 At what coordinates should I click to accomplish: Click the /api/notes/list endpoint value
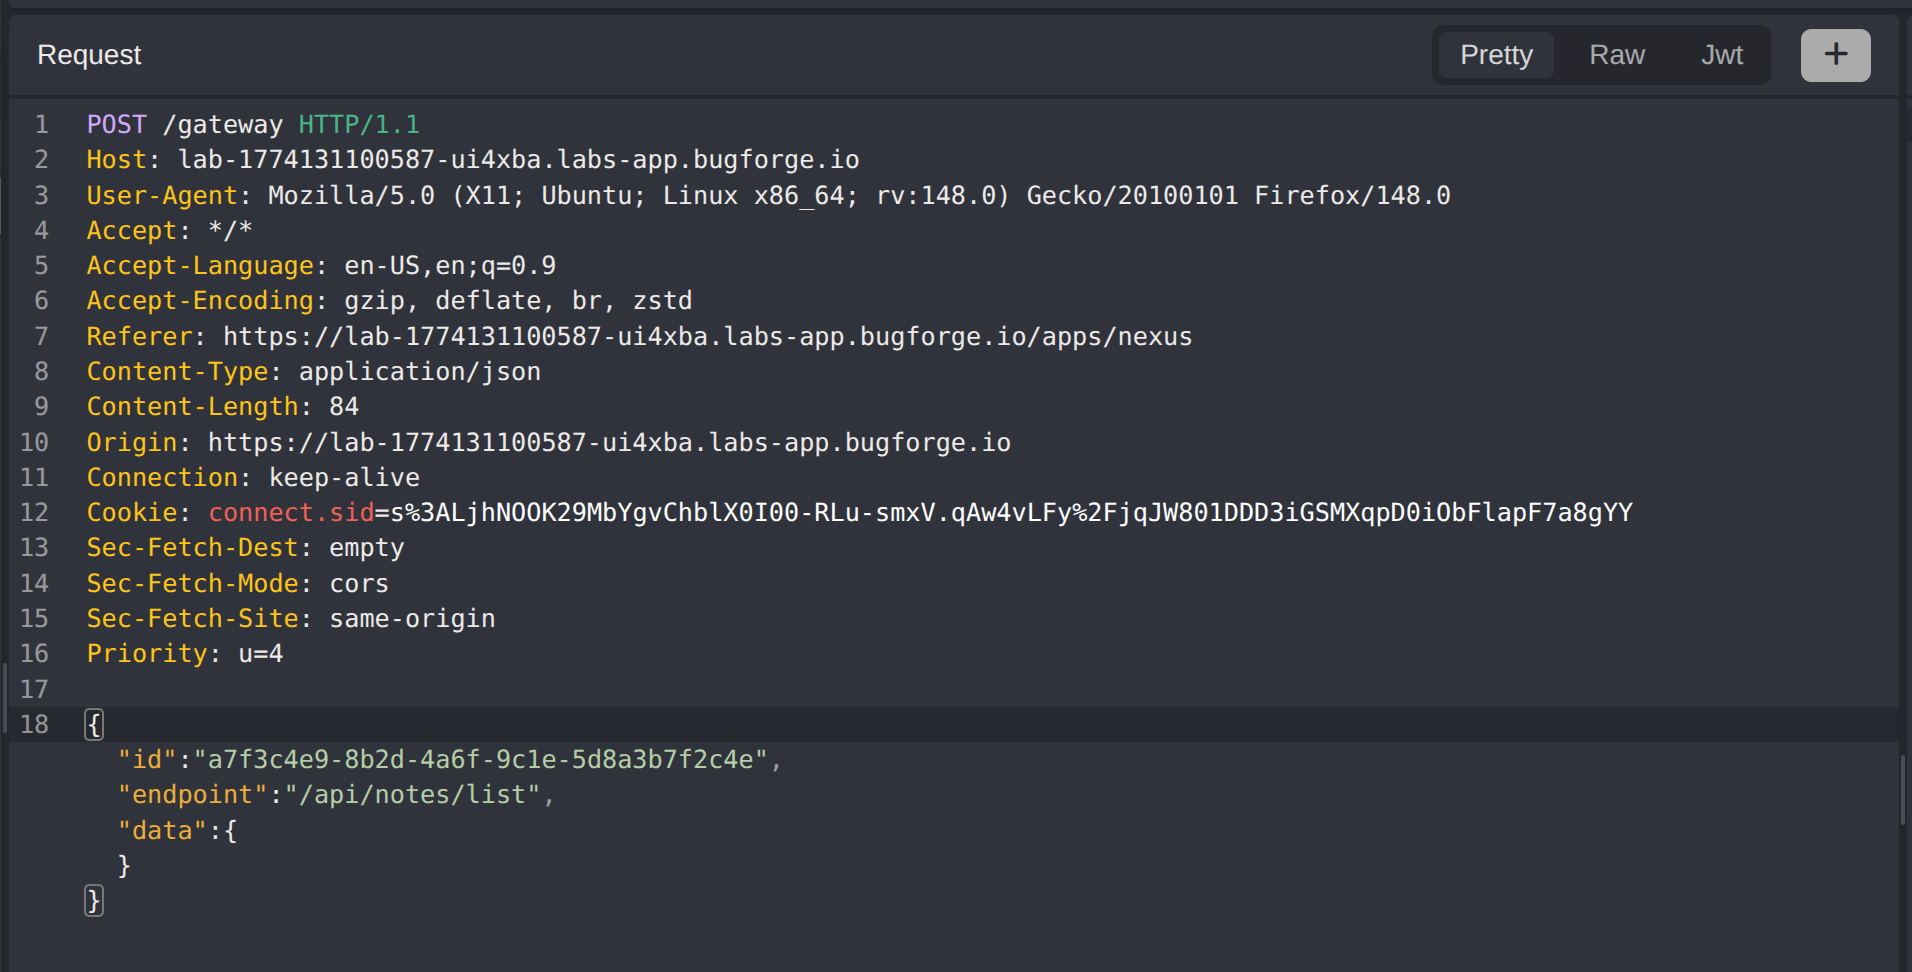(413, 795)
